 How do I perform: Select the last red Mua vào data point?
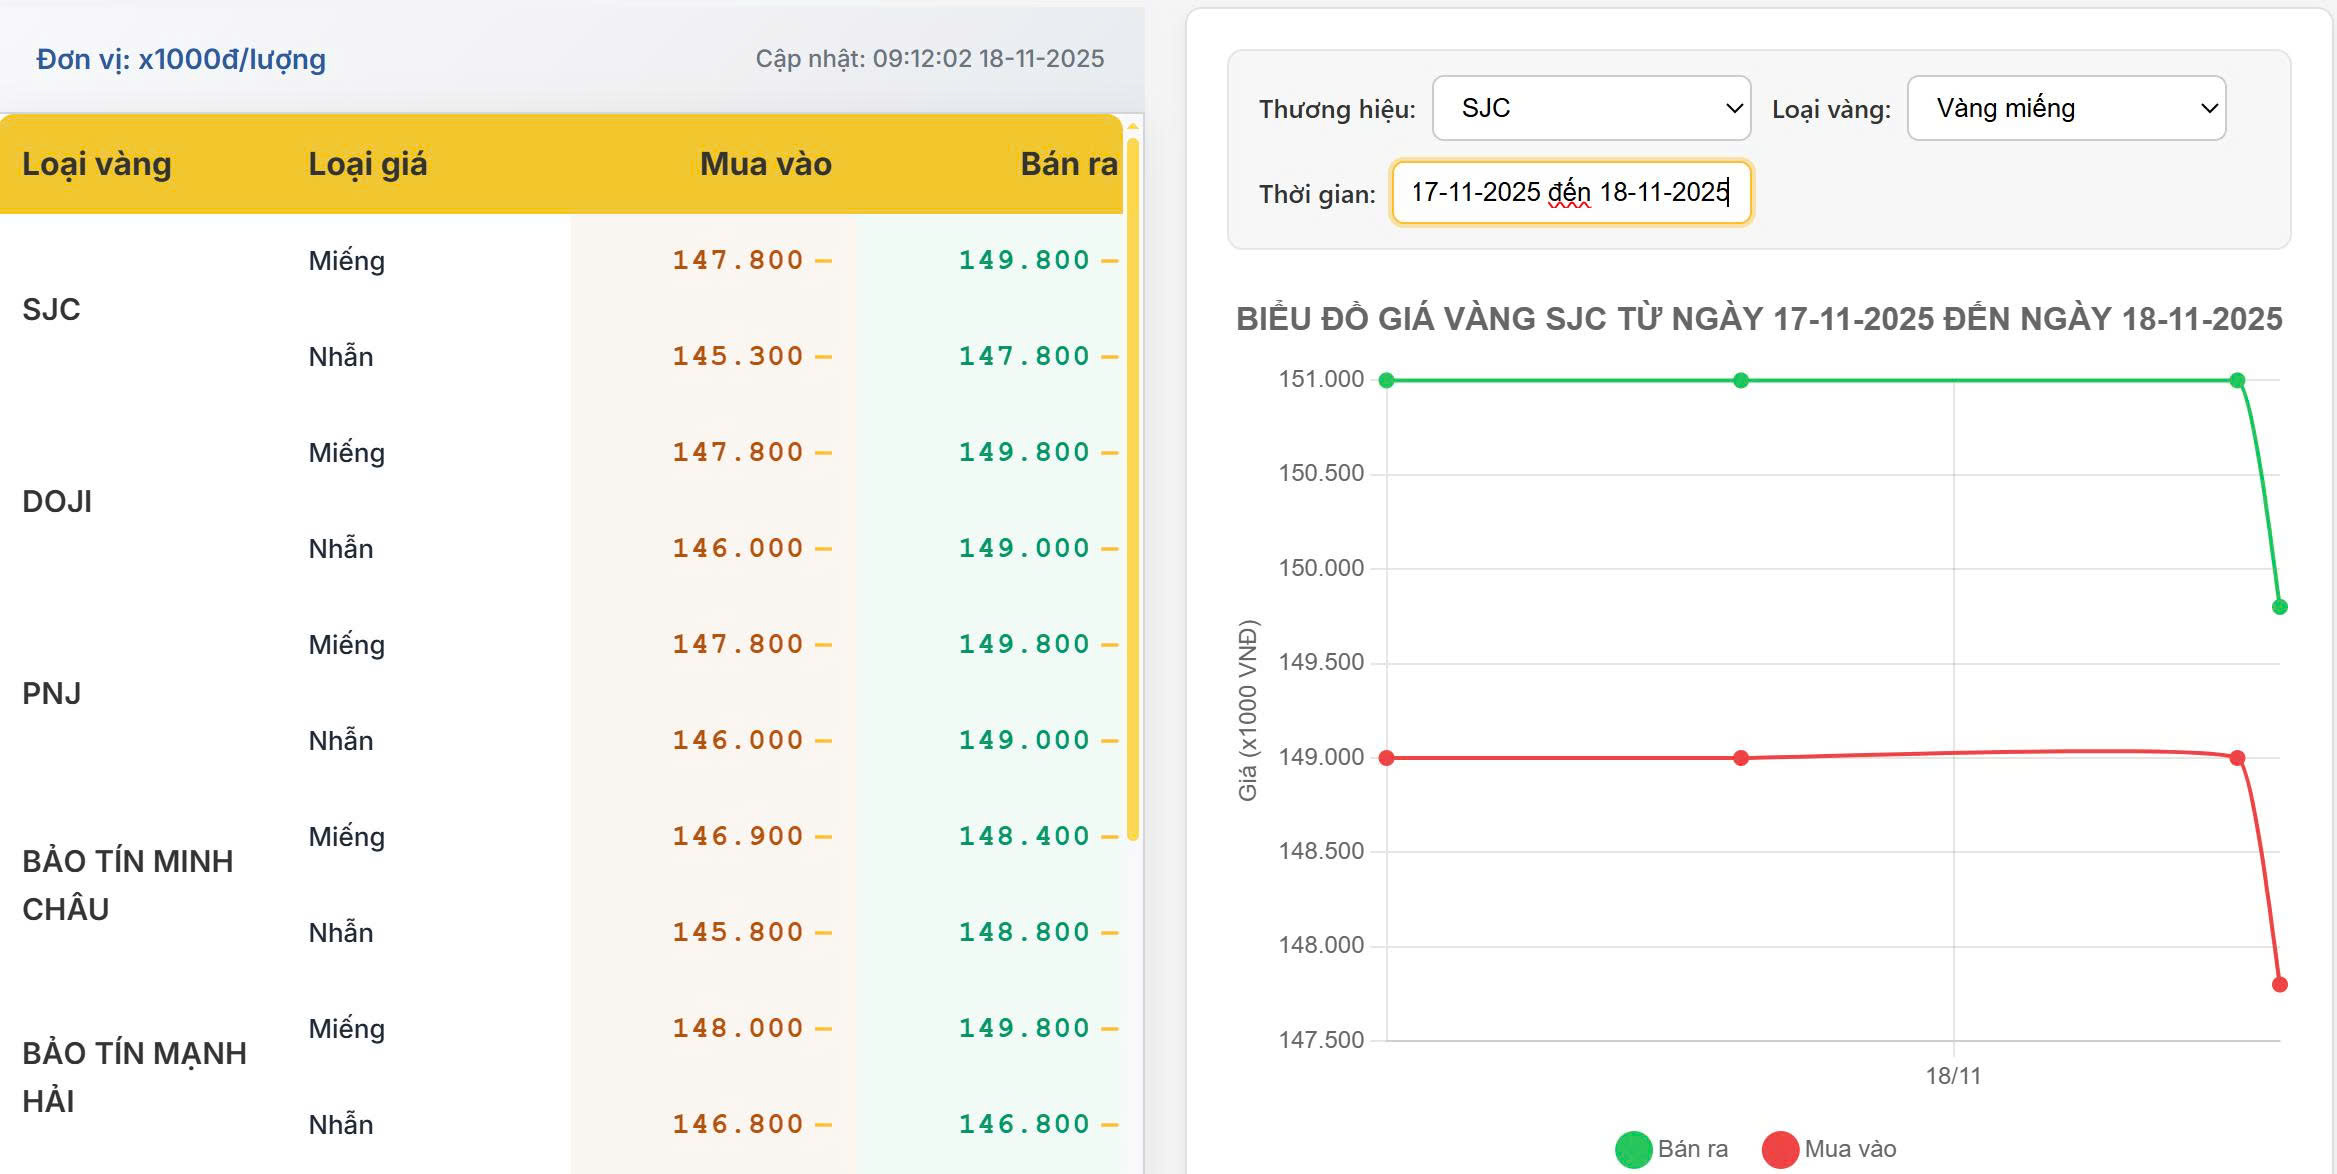point(2279,985)
